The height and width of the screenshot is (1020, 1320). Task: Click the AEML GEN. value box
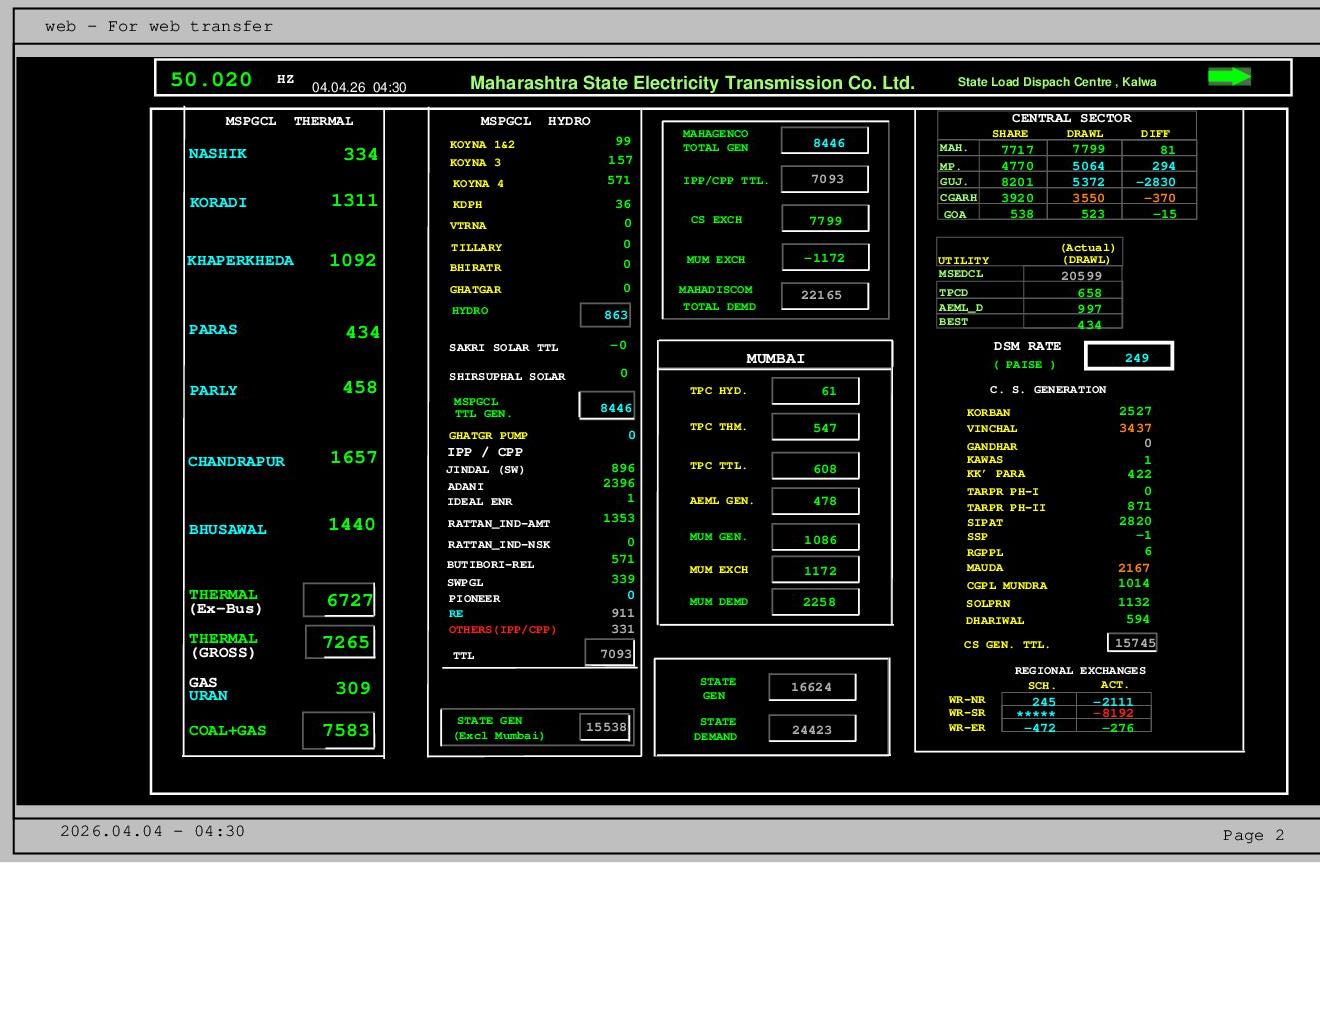click(816, 501)
